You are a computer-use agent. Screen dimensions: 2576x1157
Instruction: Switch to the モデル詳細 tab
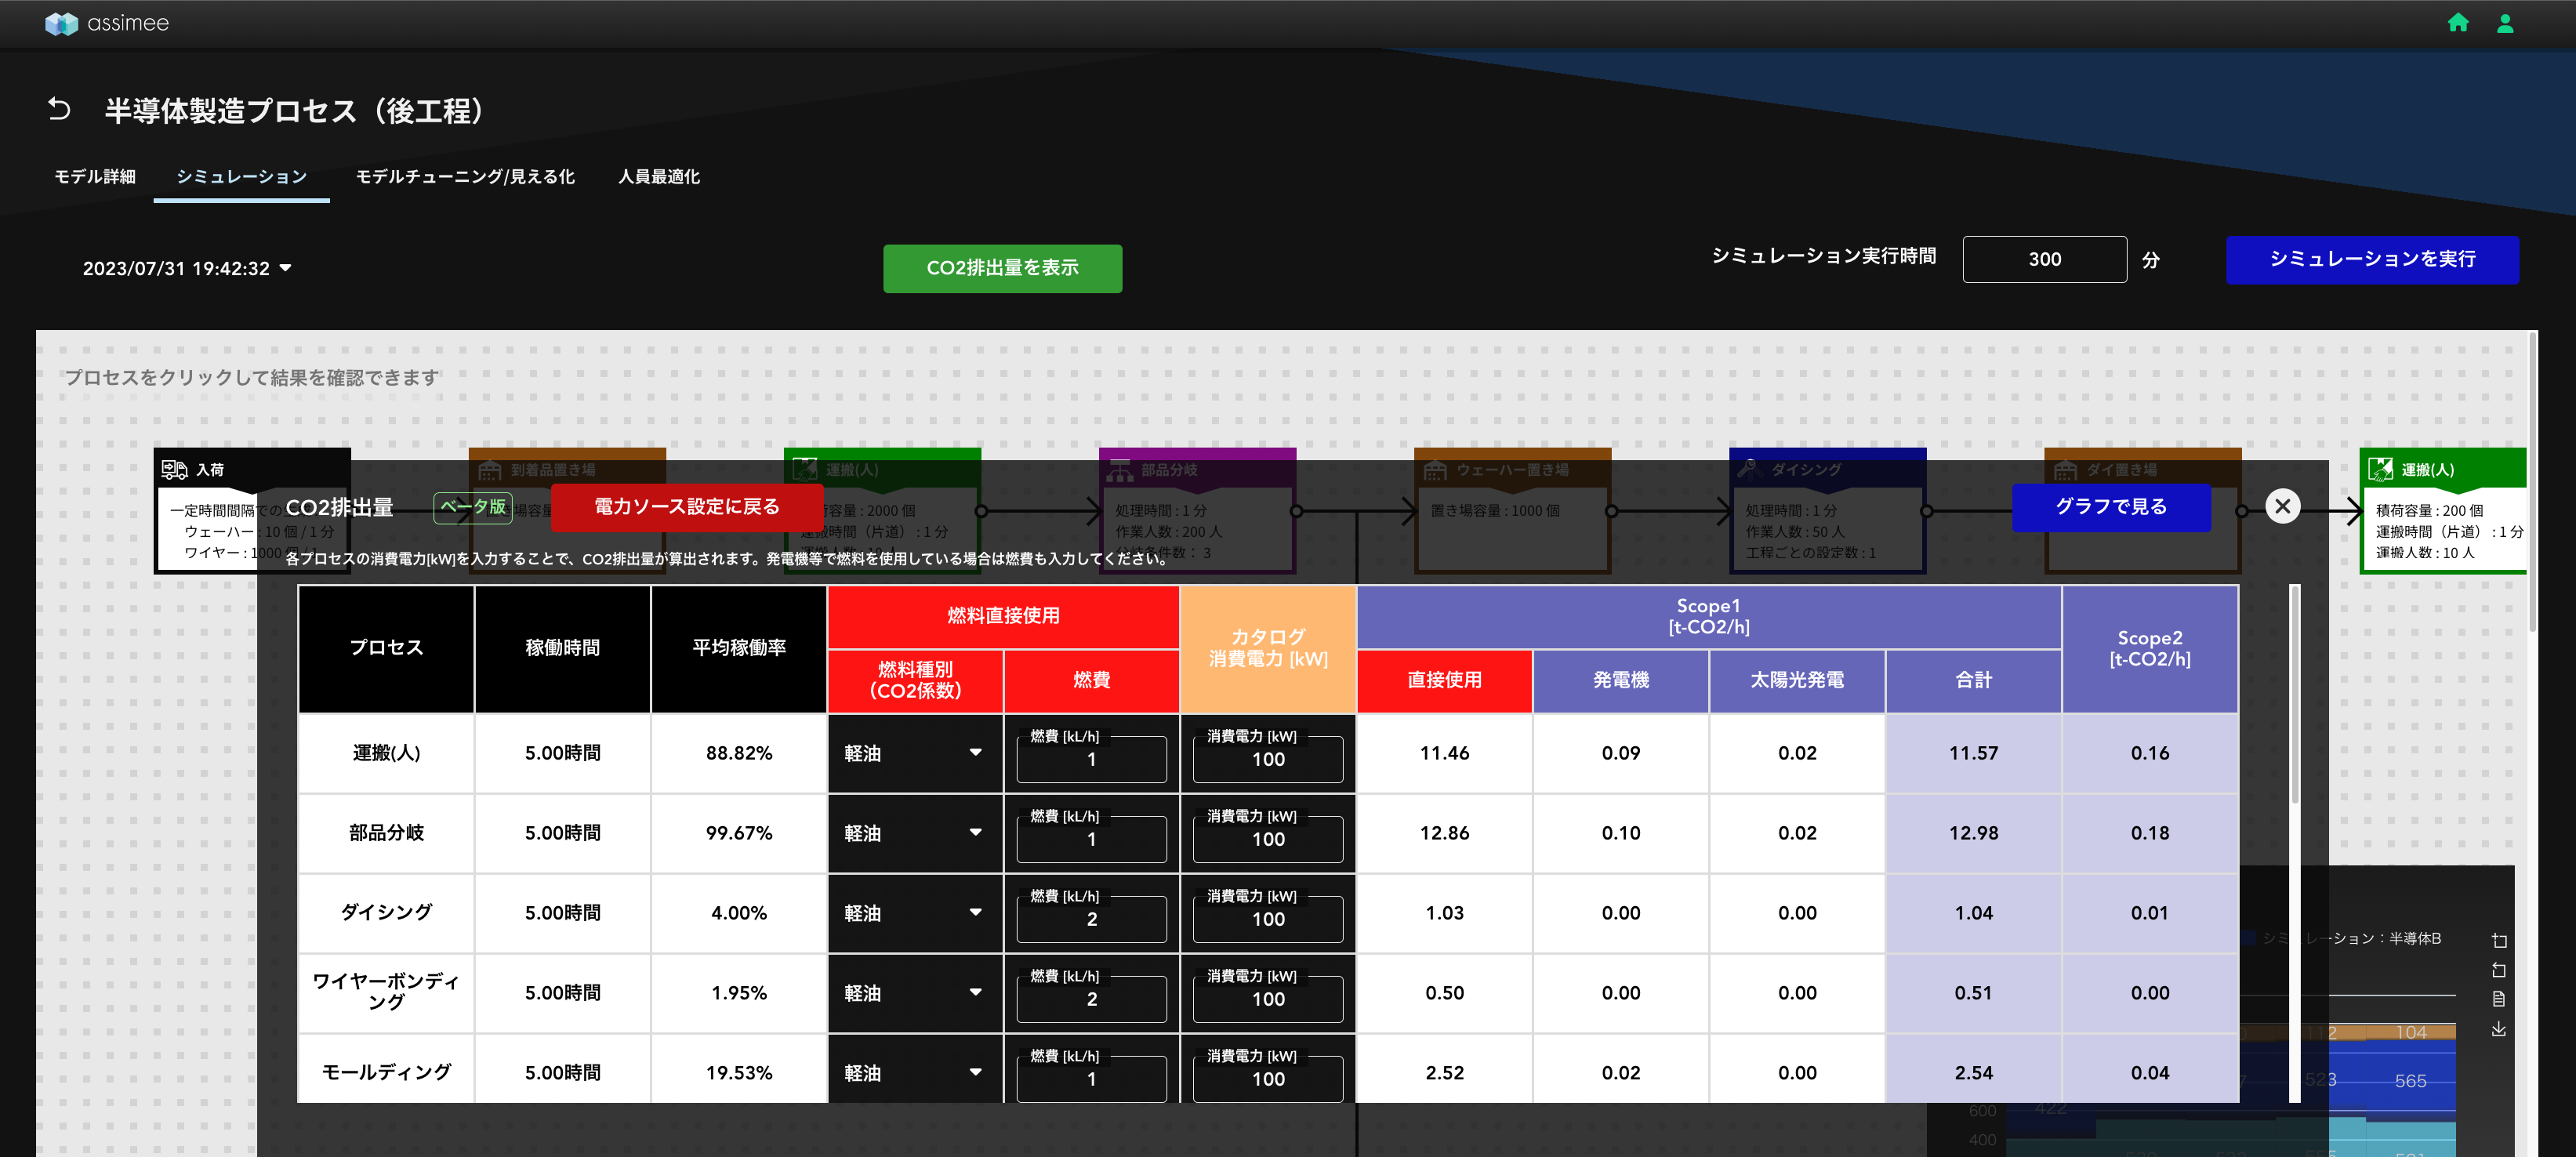95,177
